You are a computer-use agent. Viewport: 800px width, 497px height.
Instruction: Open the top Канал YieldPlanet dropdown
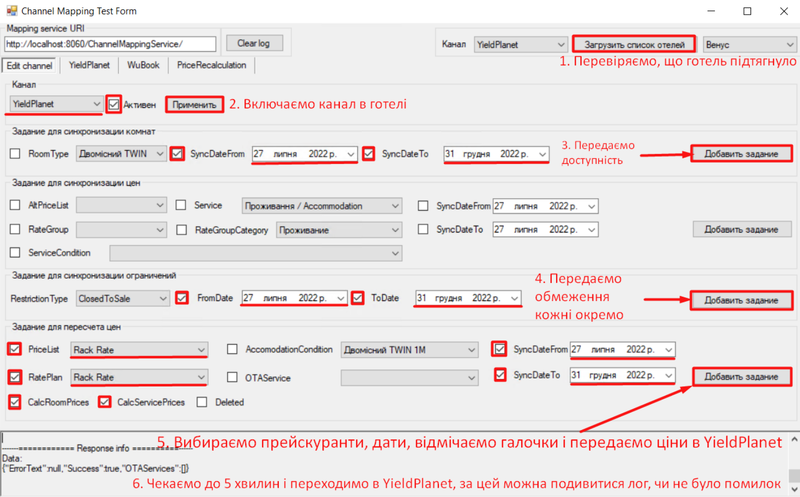[559, 45]
